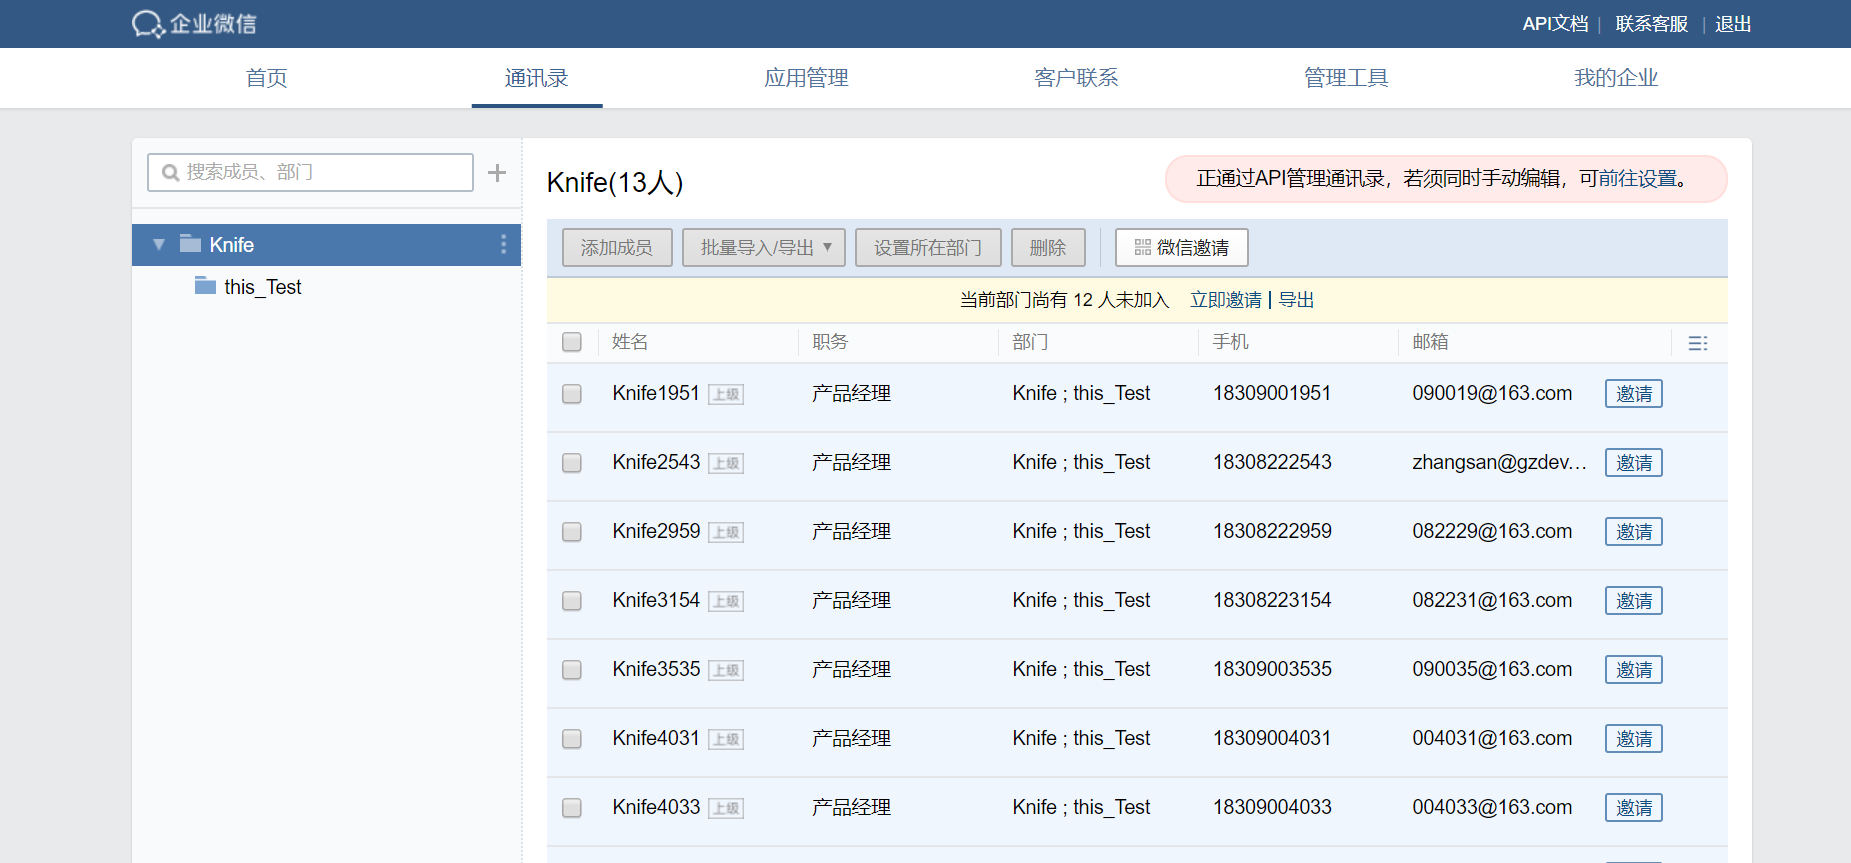The width and height of the screenshot is (1851, 863).
Task: Click the 姓名 column header
Action: click(x=630, y=342)
